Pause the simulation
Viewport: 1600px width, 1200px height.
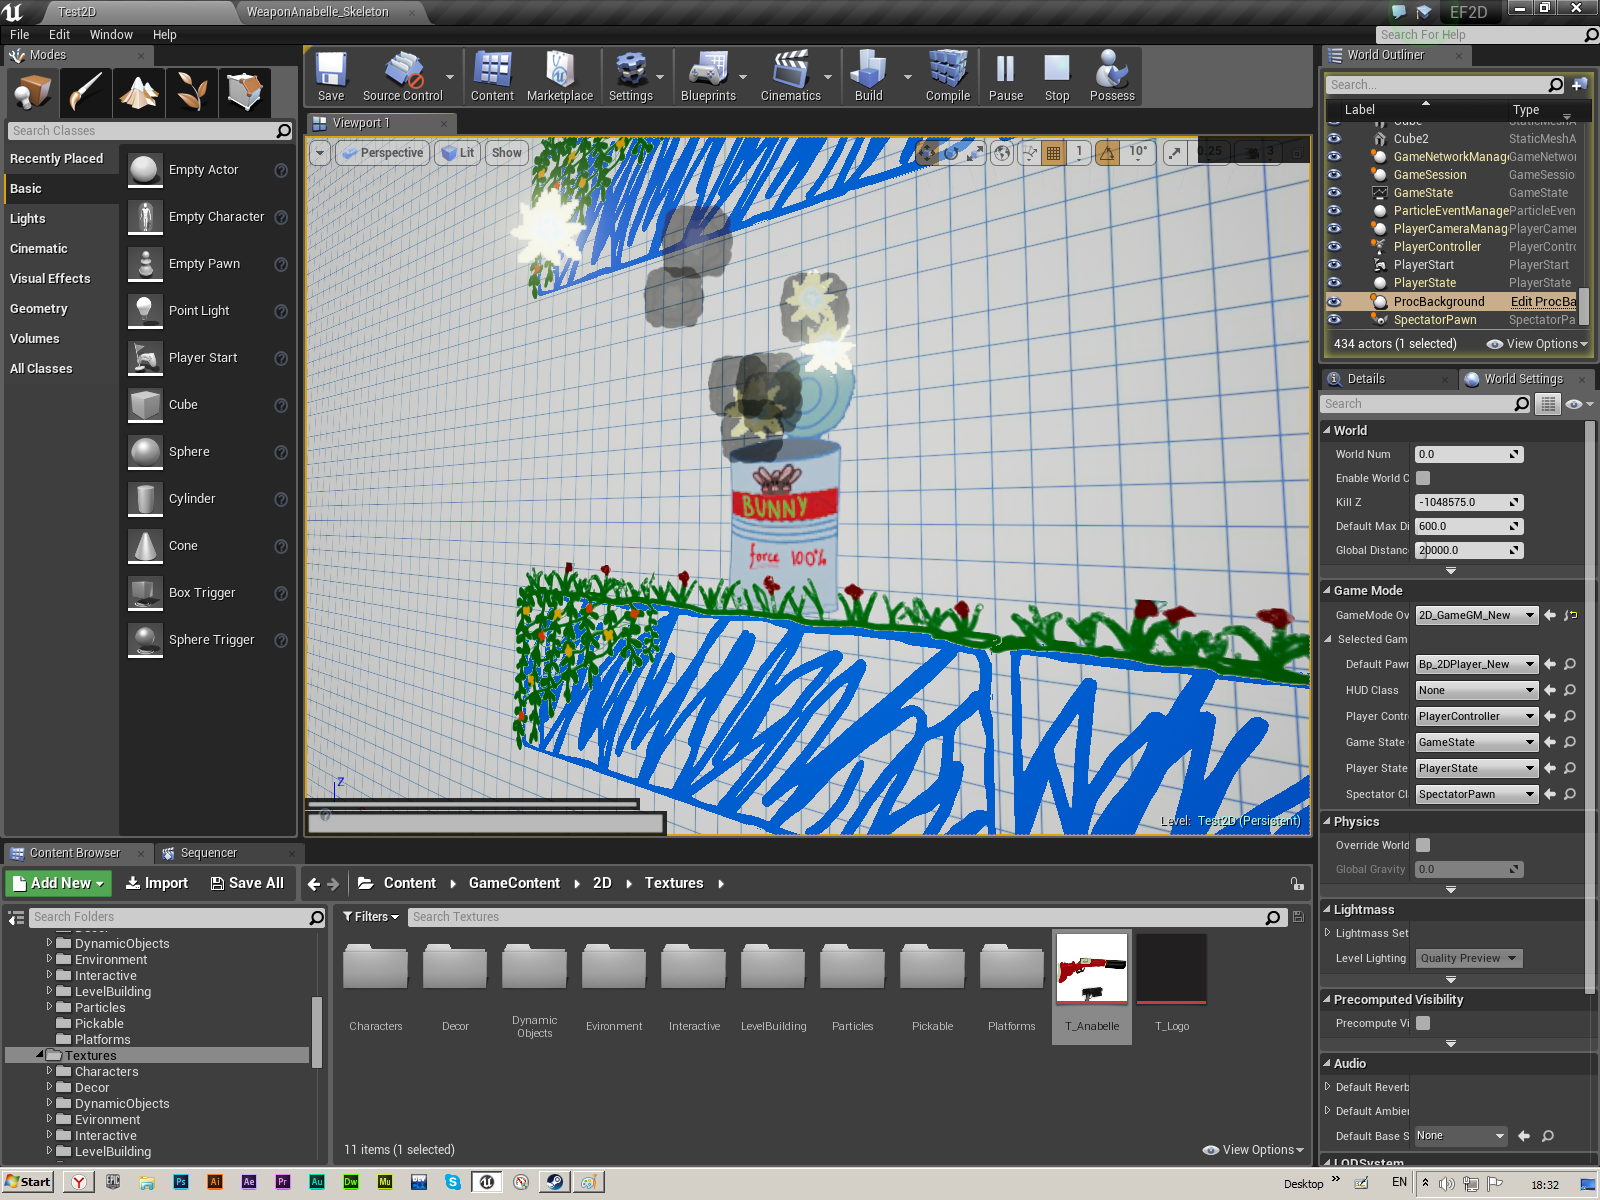tap(1006, 77)
